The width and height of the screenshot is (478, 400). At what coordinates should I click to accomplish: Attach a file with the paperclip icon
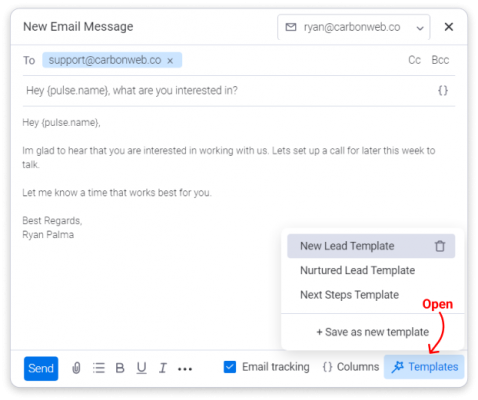(76, 368)
